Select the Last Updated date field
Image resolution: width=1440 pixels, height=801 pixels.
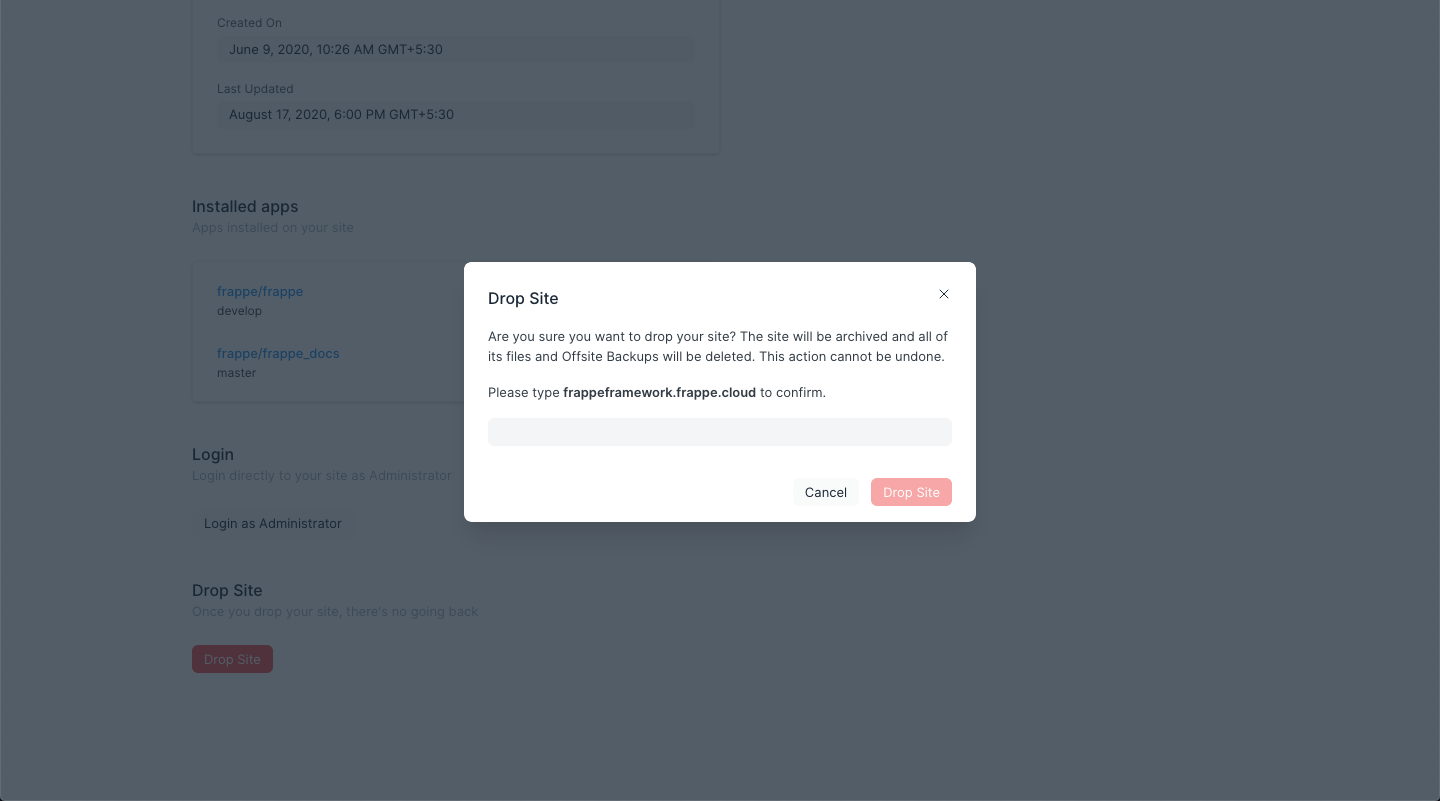click(x=455, y=115)
